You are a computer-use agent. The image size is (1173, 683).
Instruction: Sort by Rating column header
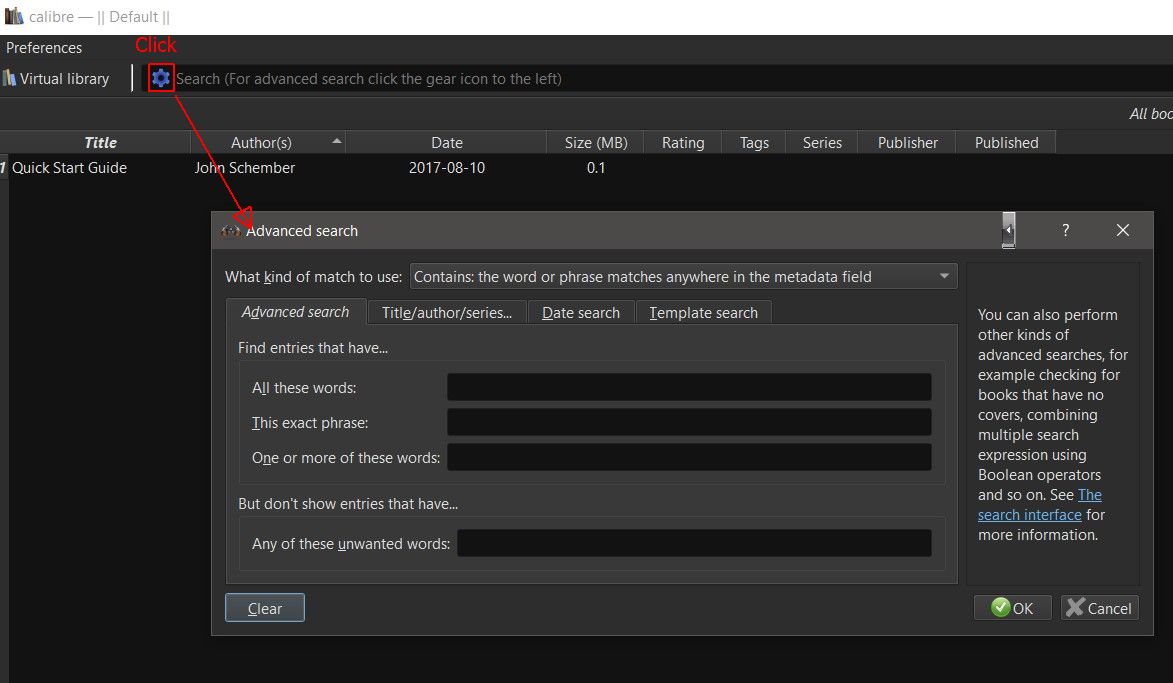[683, 142]
